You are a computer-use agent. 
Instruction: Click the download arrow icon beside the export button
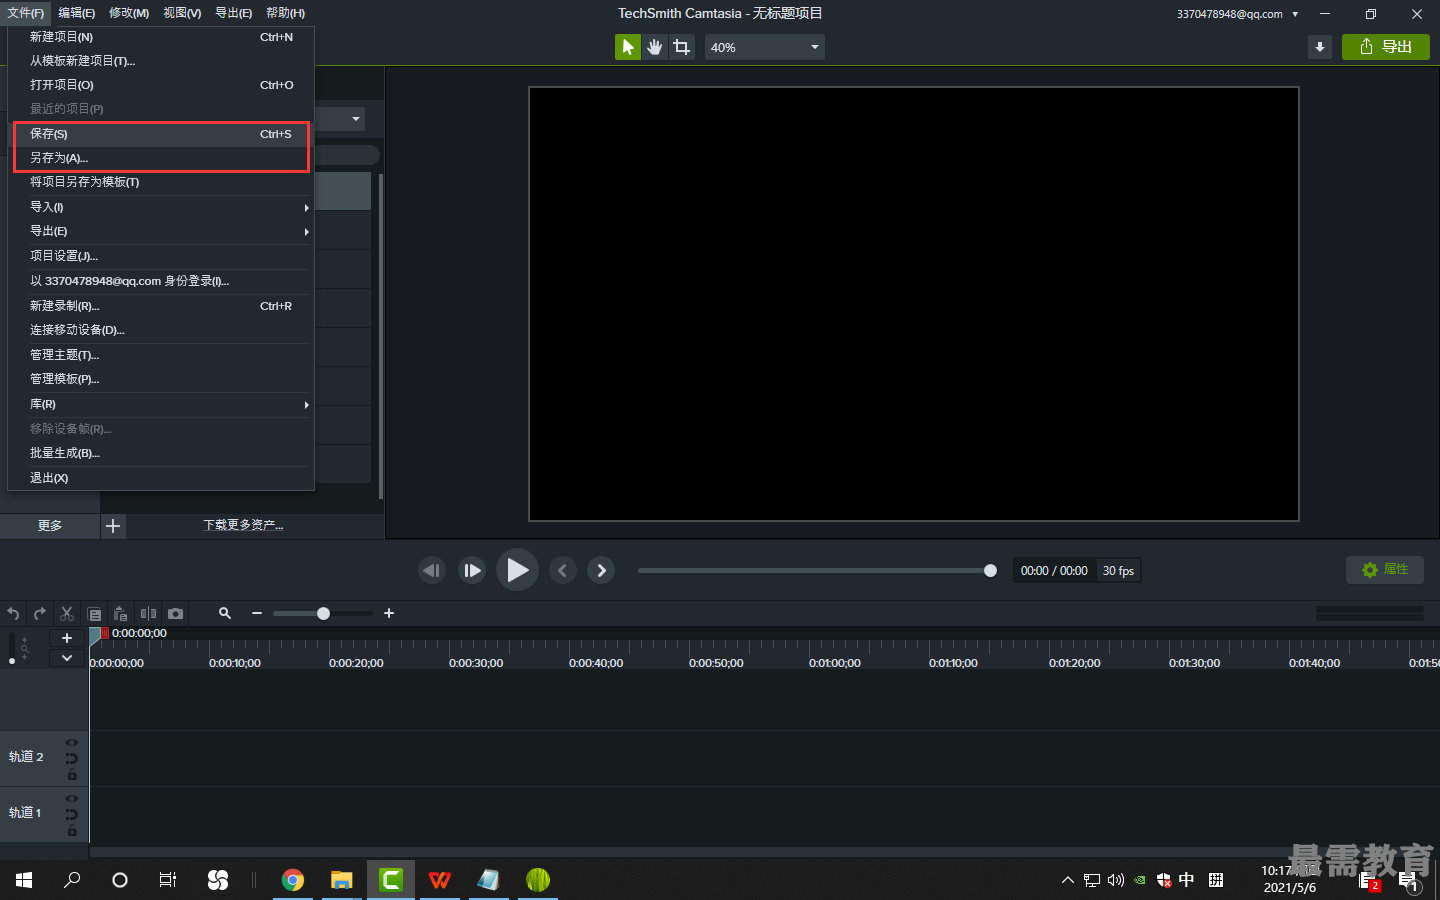pyautogui.click(x=1320, y=47)
